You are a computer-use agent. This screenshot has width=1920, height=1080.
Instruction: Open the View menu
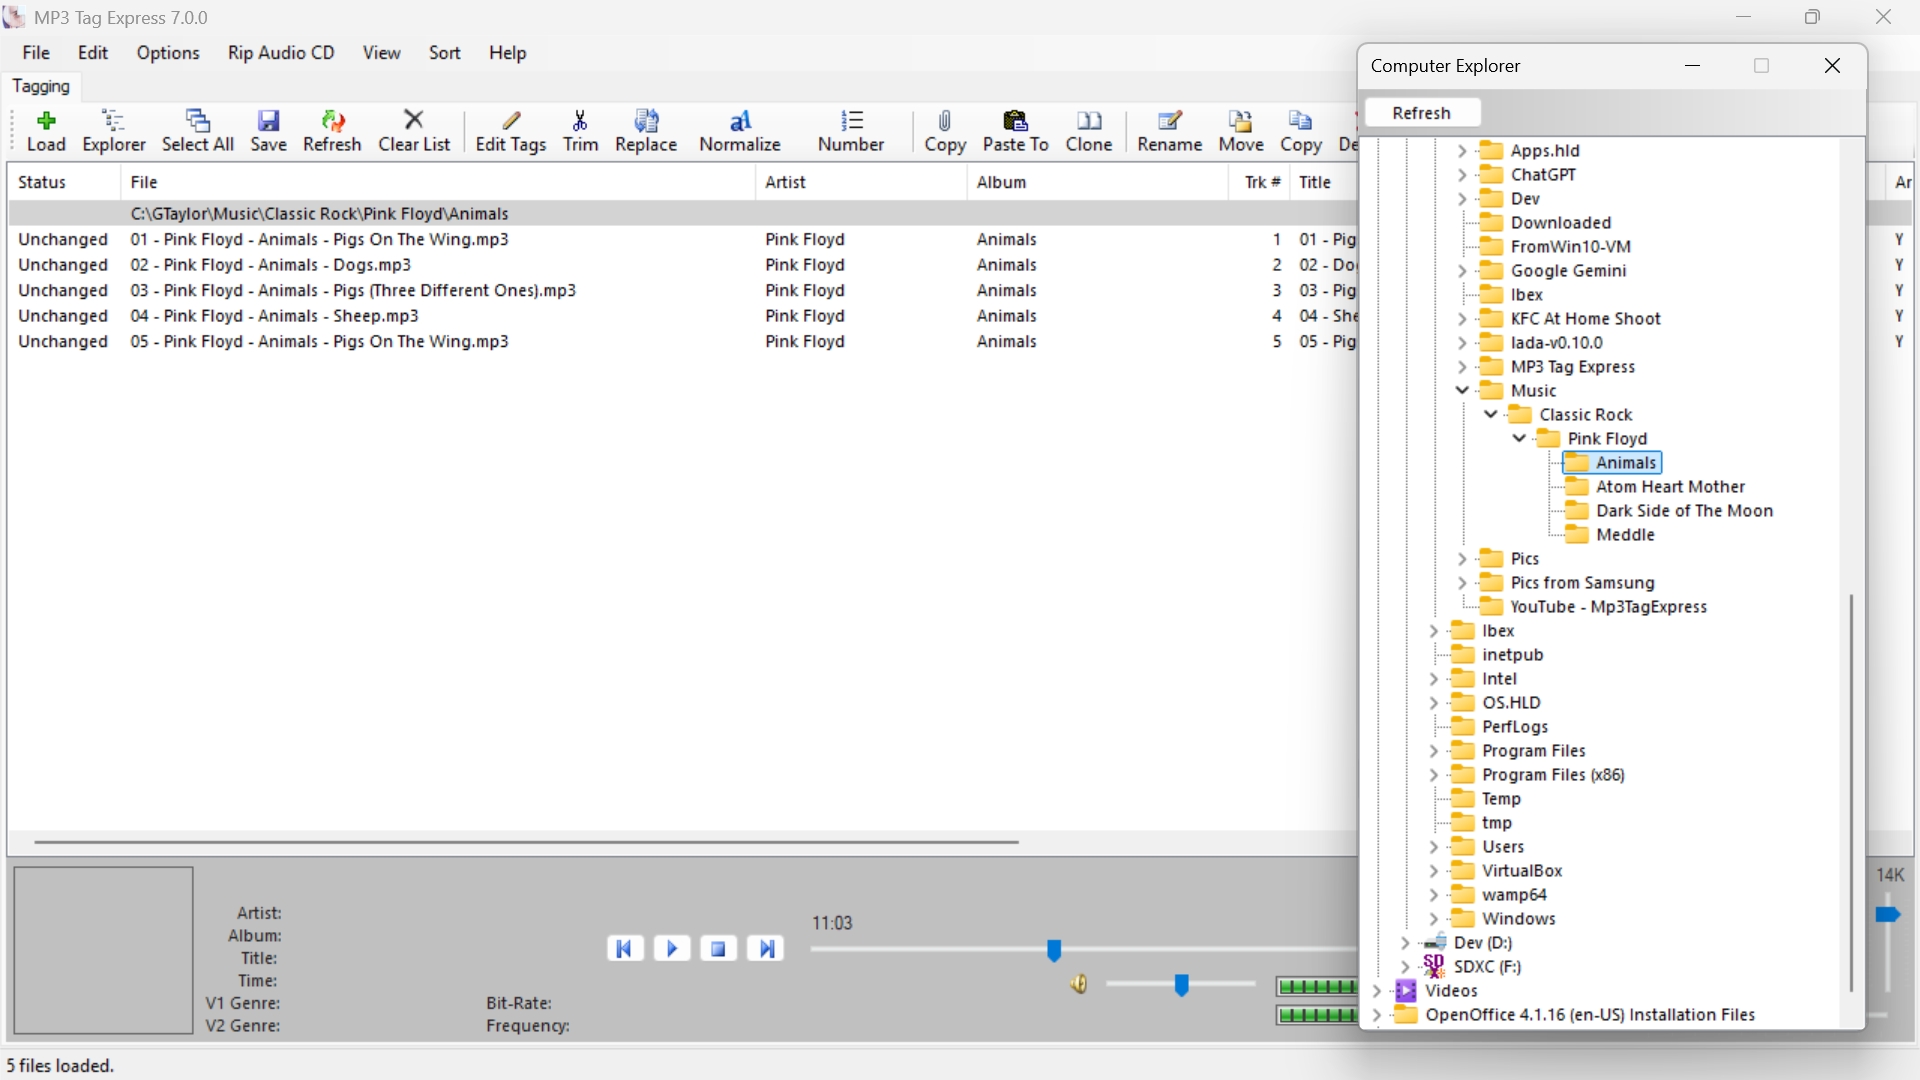(x=381, y=53)
